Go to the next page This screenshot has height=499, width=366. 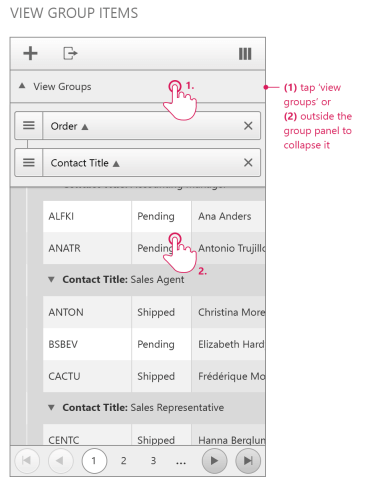215,461
